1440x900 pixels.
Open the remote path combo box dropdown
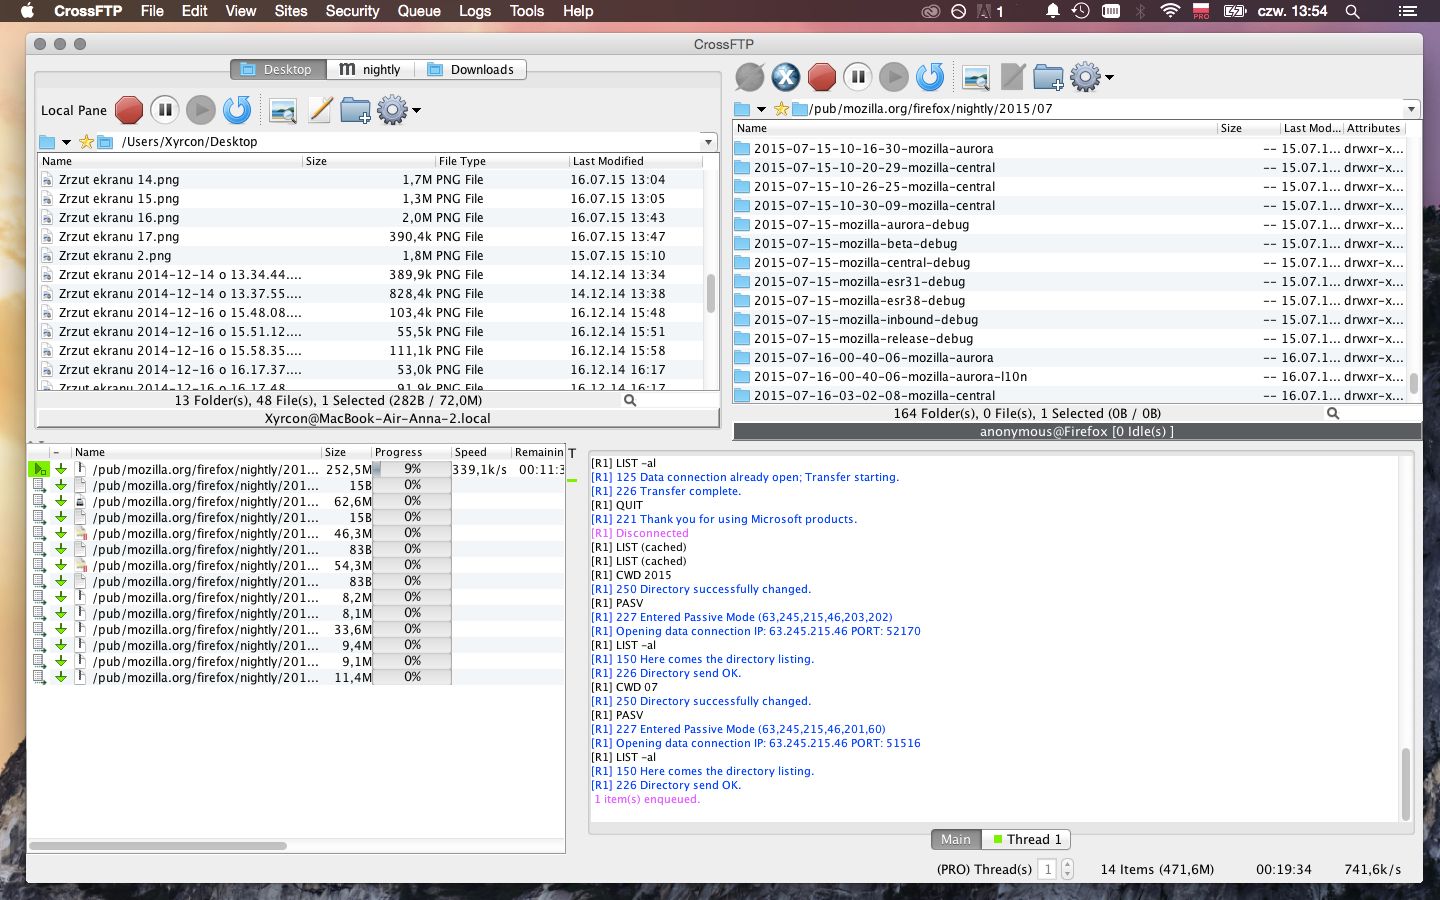coord(1411,109)
